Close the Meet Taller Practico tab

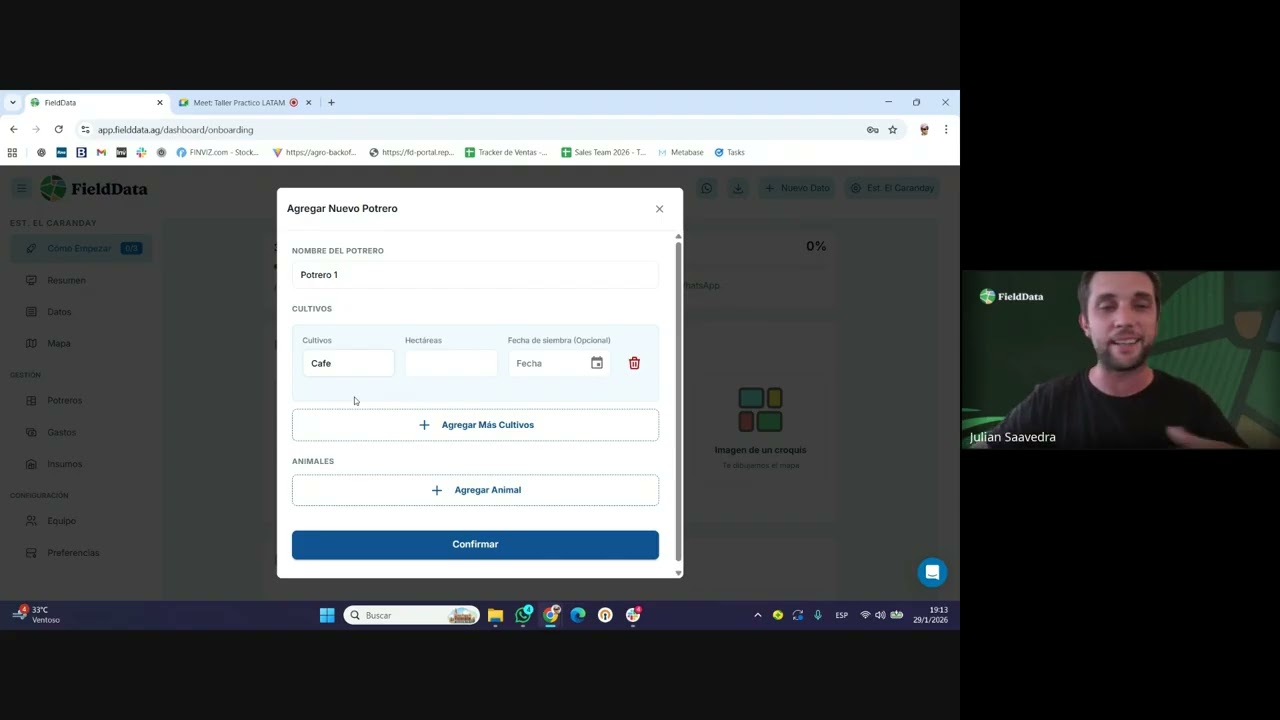coord(308,102)
